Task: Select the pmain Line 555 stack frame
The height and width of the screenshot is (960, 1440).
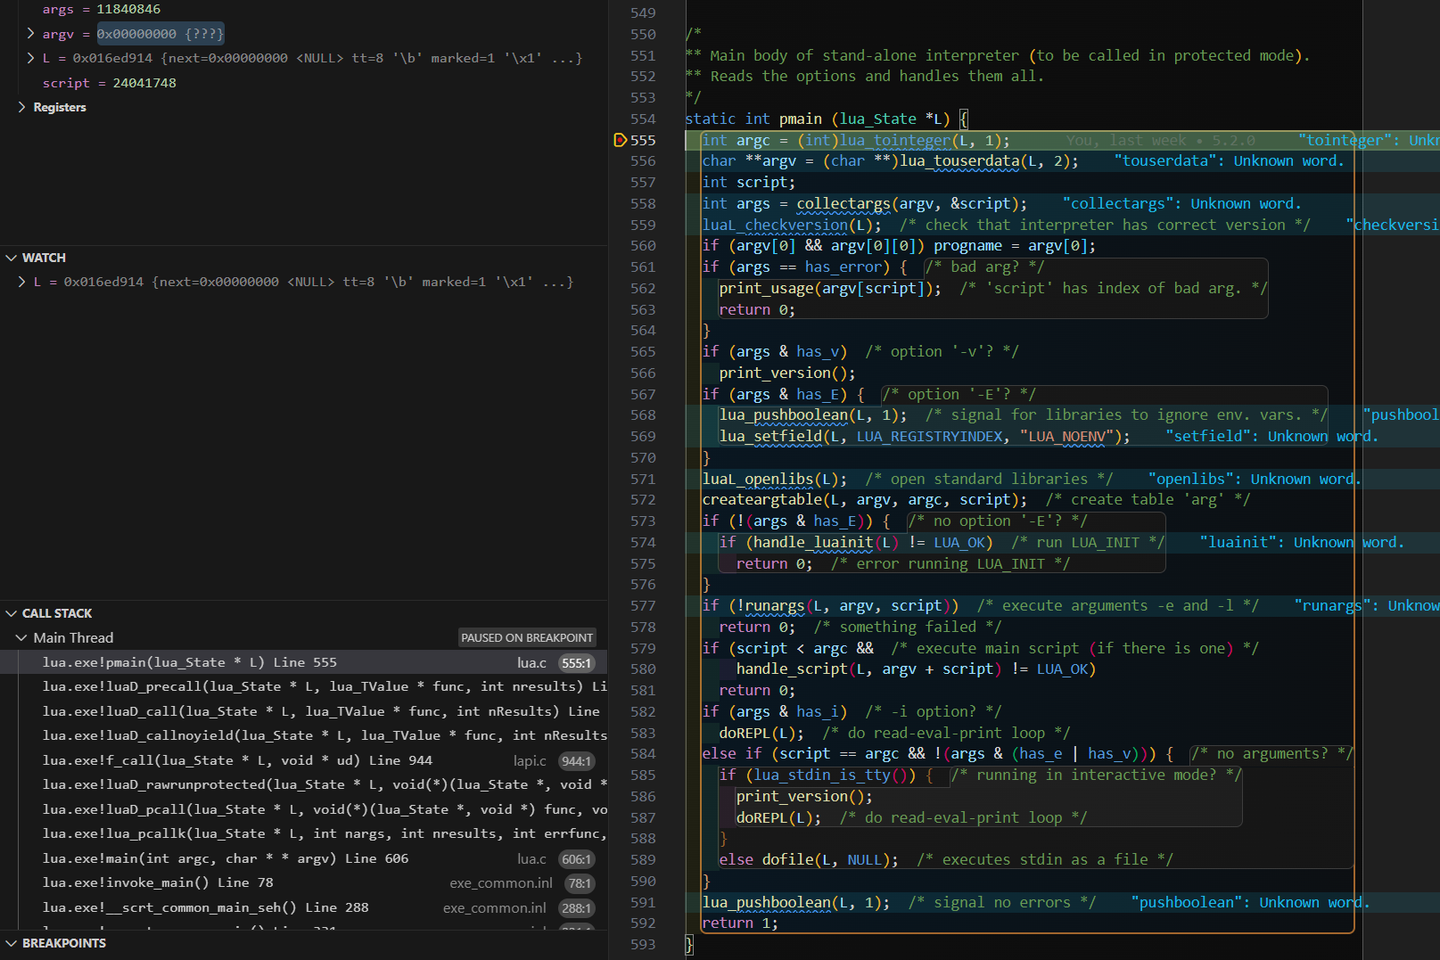Action: (304, 662)
